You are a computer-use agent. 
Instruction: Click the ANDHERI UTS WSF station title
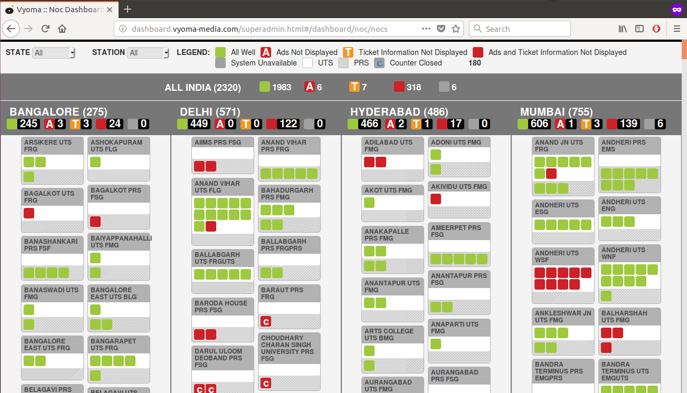click(556, 256)
